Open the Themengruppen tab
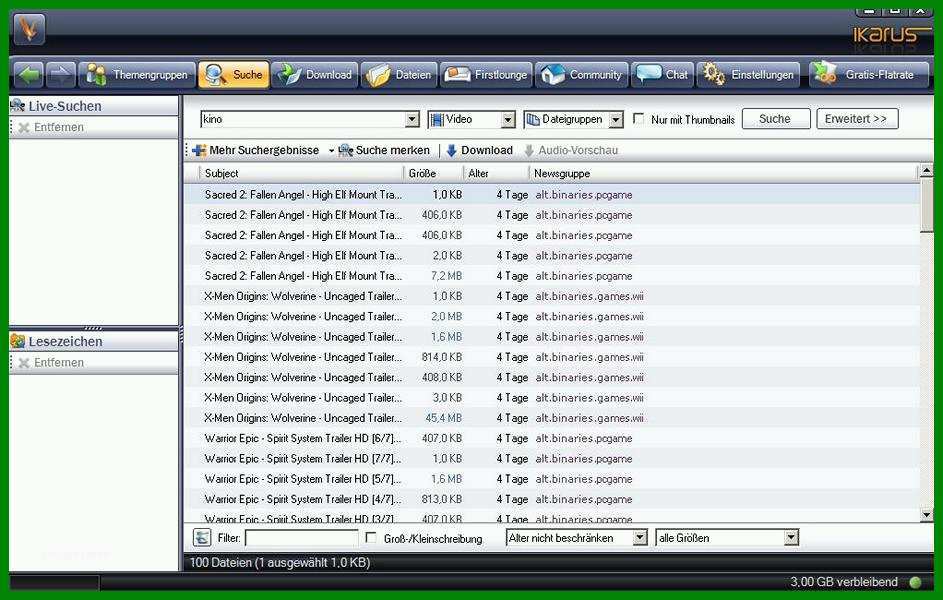The width and height of the screenshot is (943, 600). (137, 75)
